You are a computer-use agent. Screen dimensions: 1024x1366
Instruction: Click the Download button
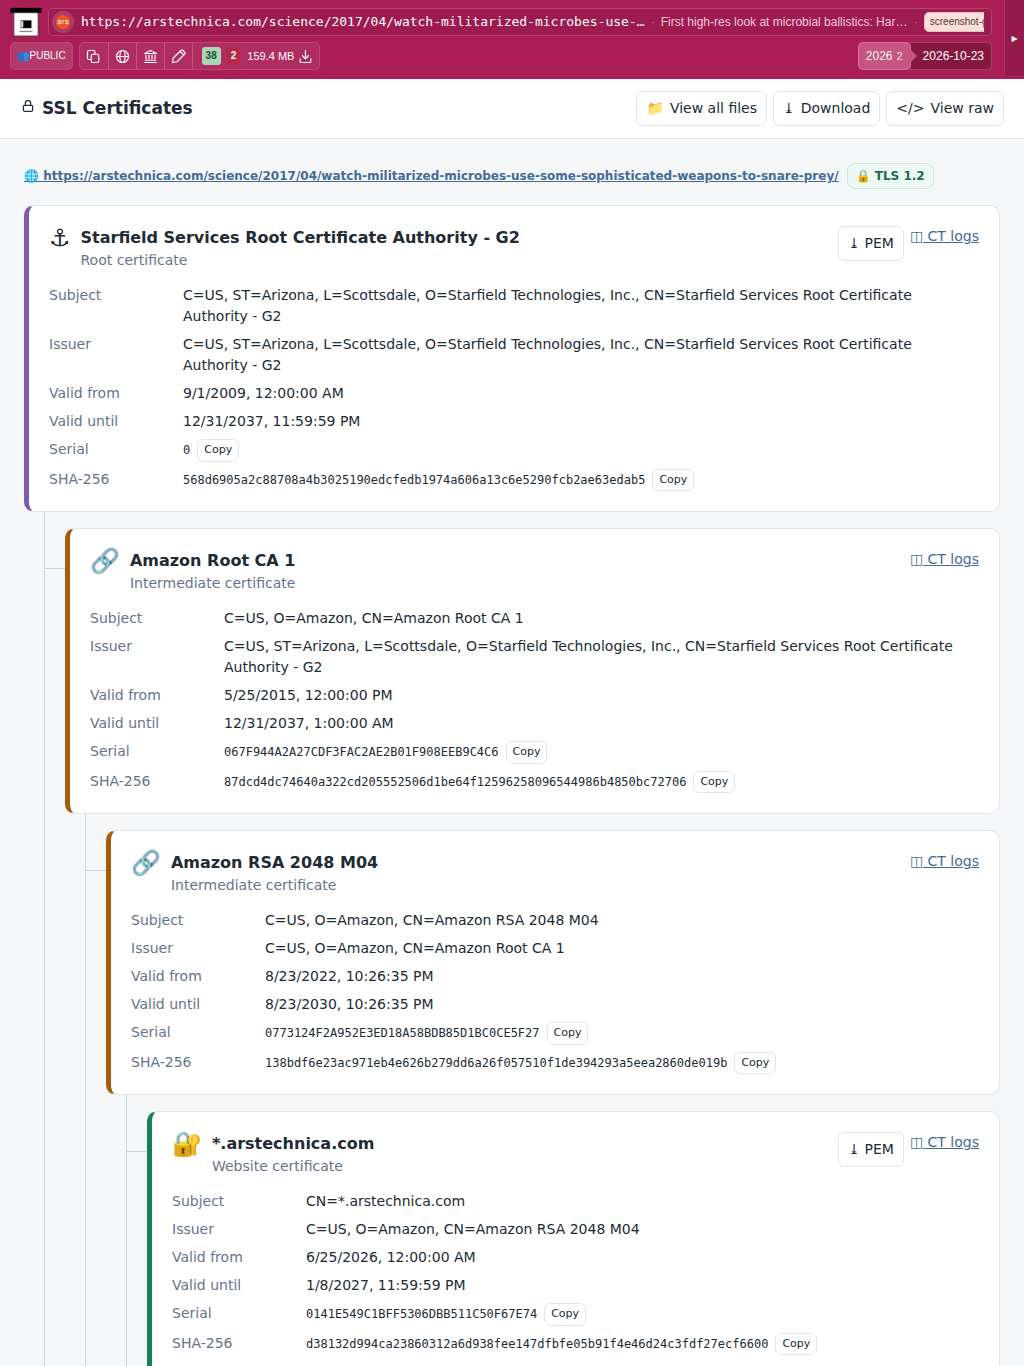click(x=827, y=108)
